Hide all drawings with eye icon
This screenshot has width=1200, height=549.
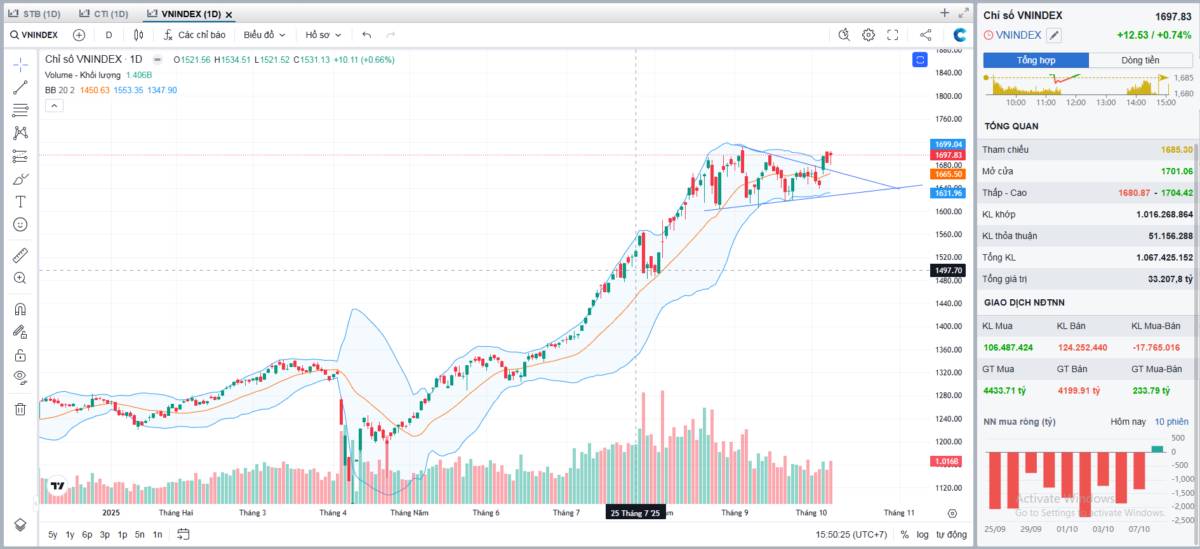pos(20,377)
